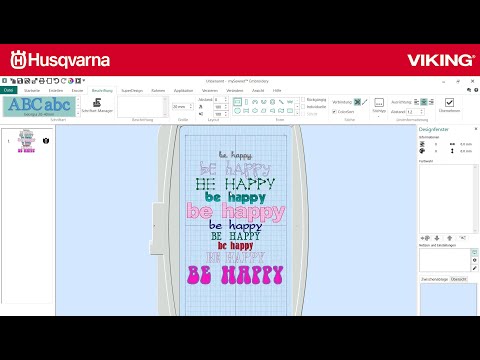Increase the Abstand value in Layout

(226, 98)
